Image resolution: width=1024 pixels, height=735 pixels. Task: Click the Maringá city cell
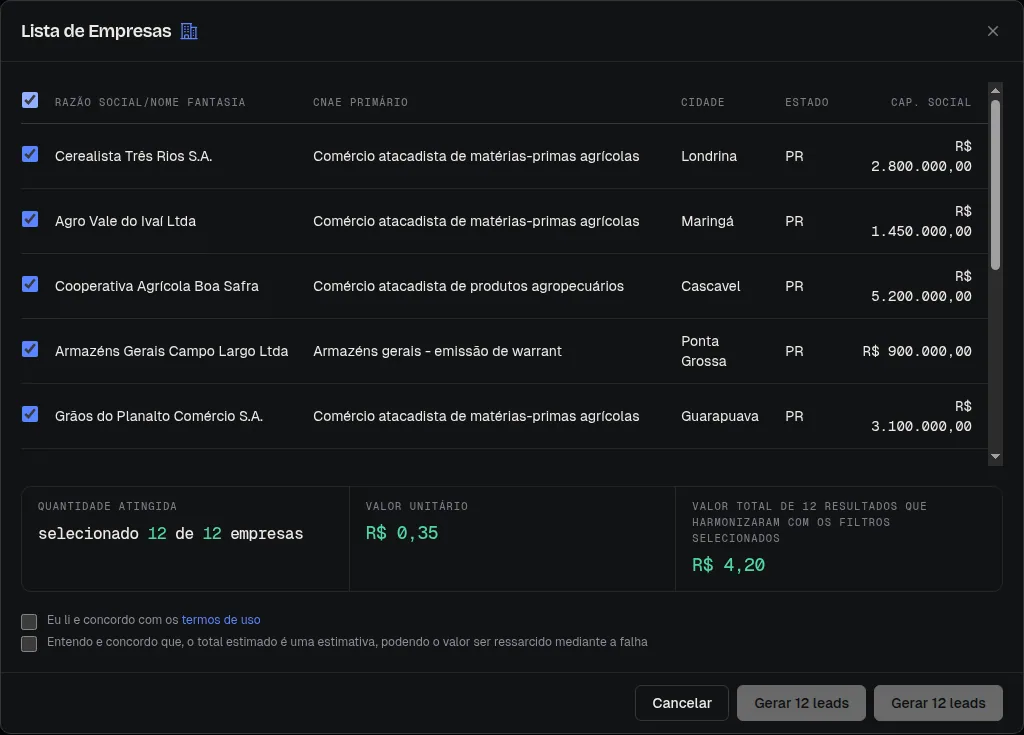coord(707,221)
